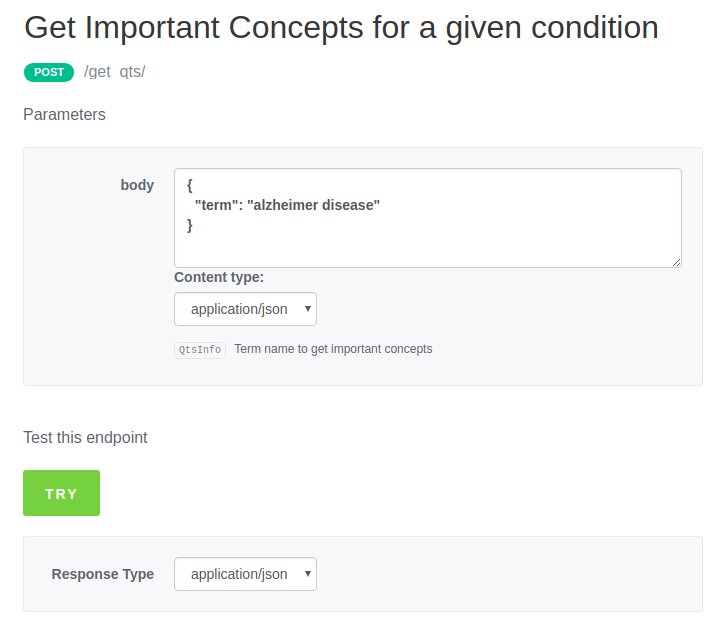Click 'Term name to get important concepts' description

point(333,349)
